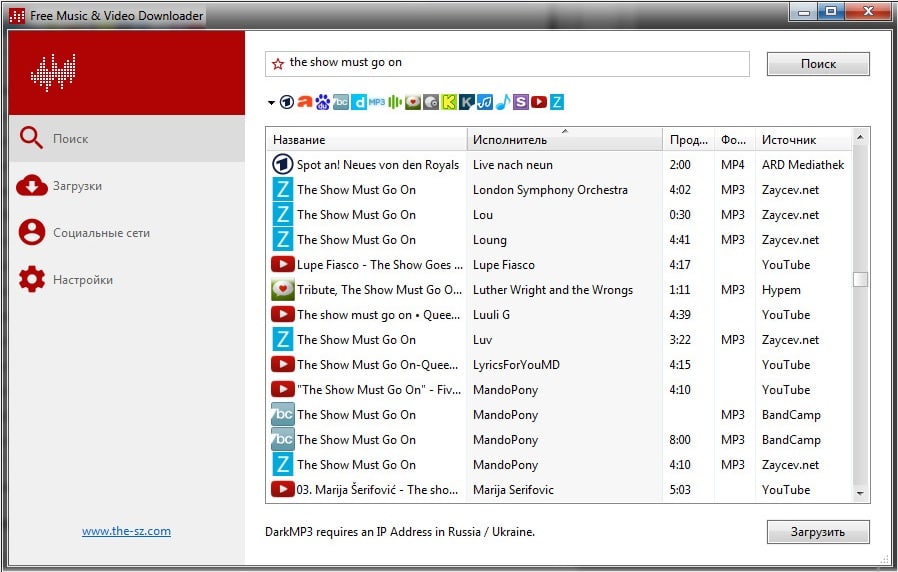The width and height of the screenshot is (898, 572).
Task: Sort by the Фо... format column
Action: pyautogui.click(x=735, y=139)
